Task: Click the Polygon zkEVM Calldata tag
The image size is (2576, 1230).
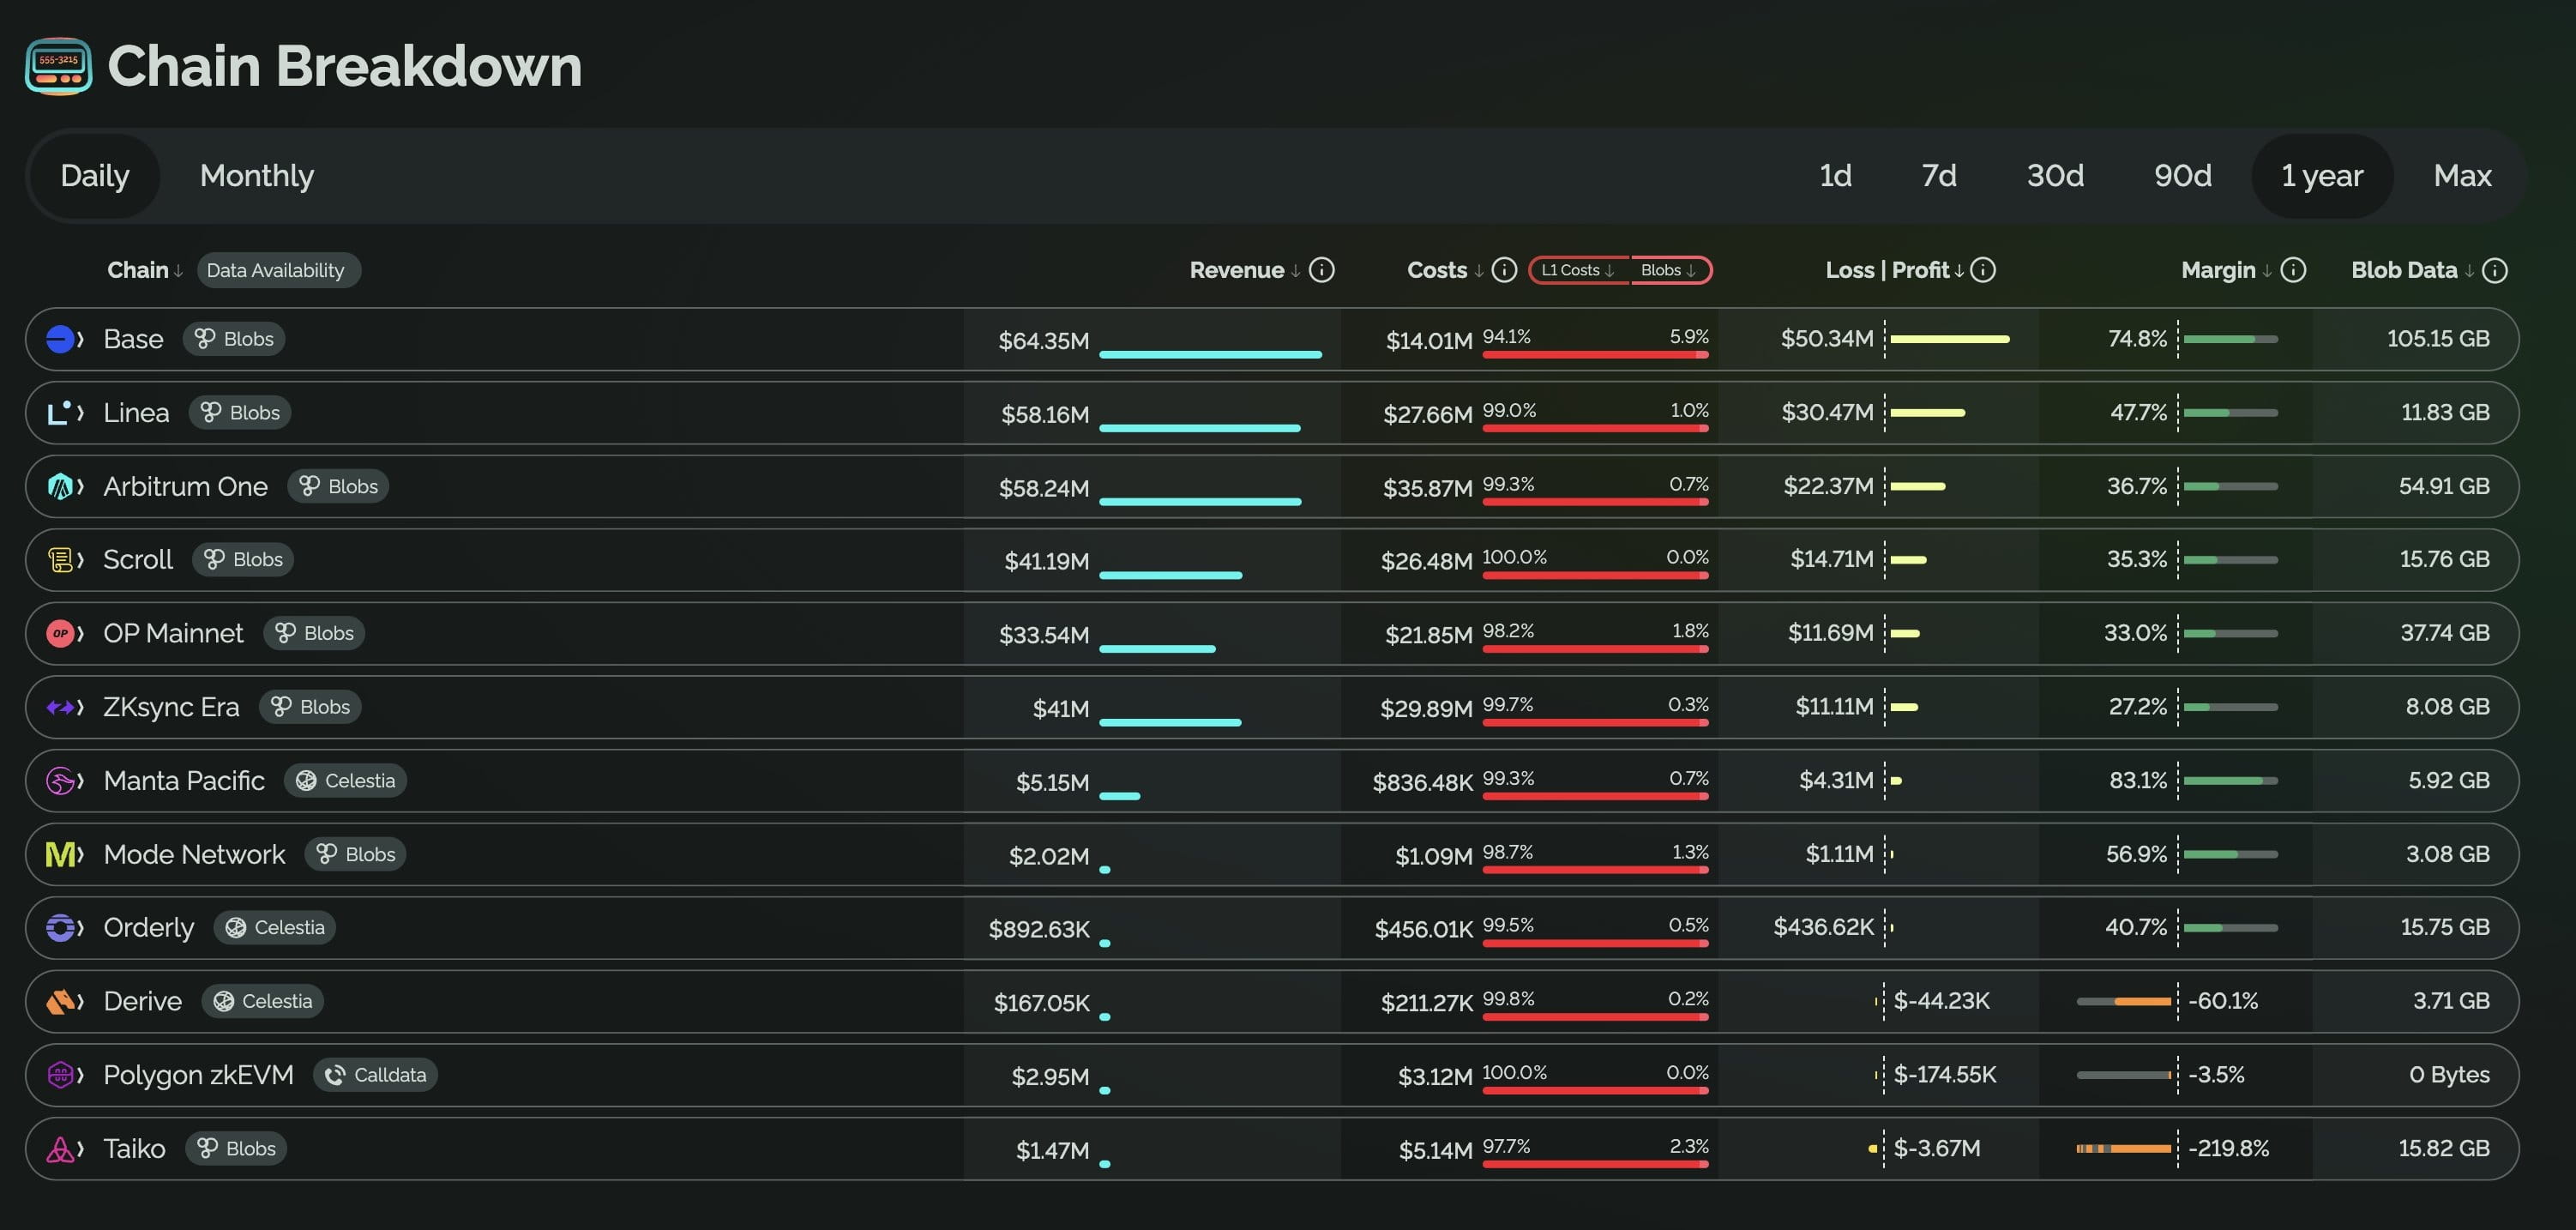Action: click(376, 1075)
